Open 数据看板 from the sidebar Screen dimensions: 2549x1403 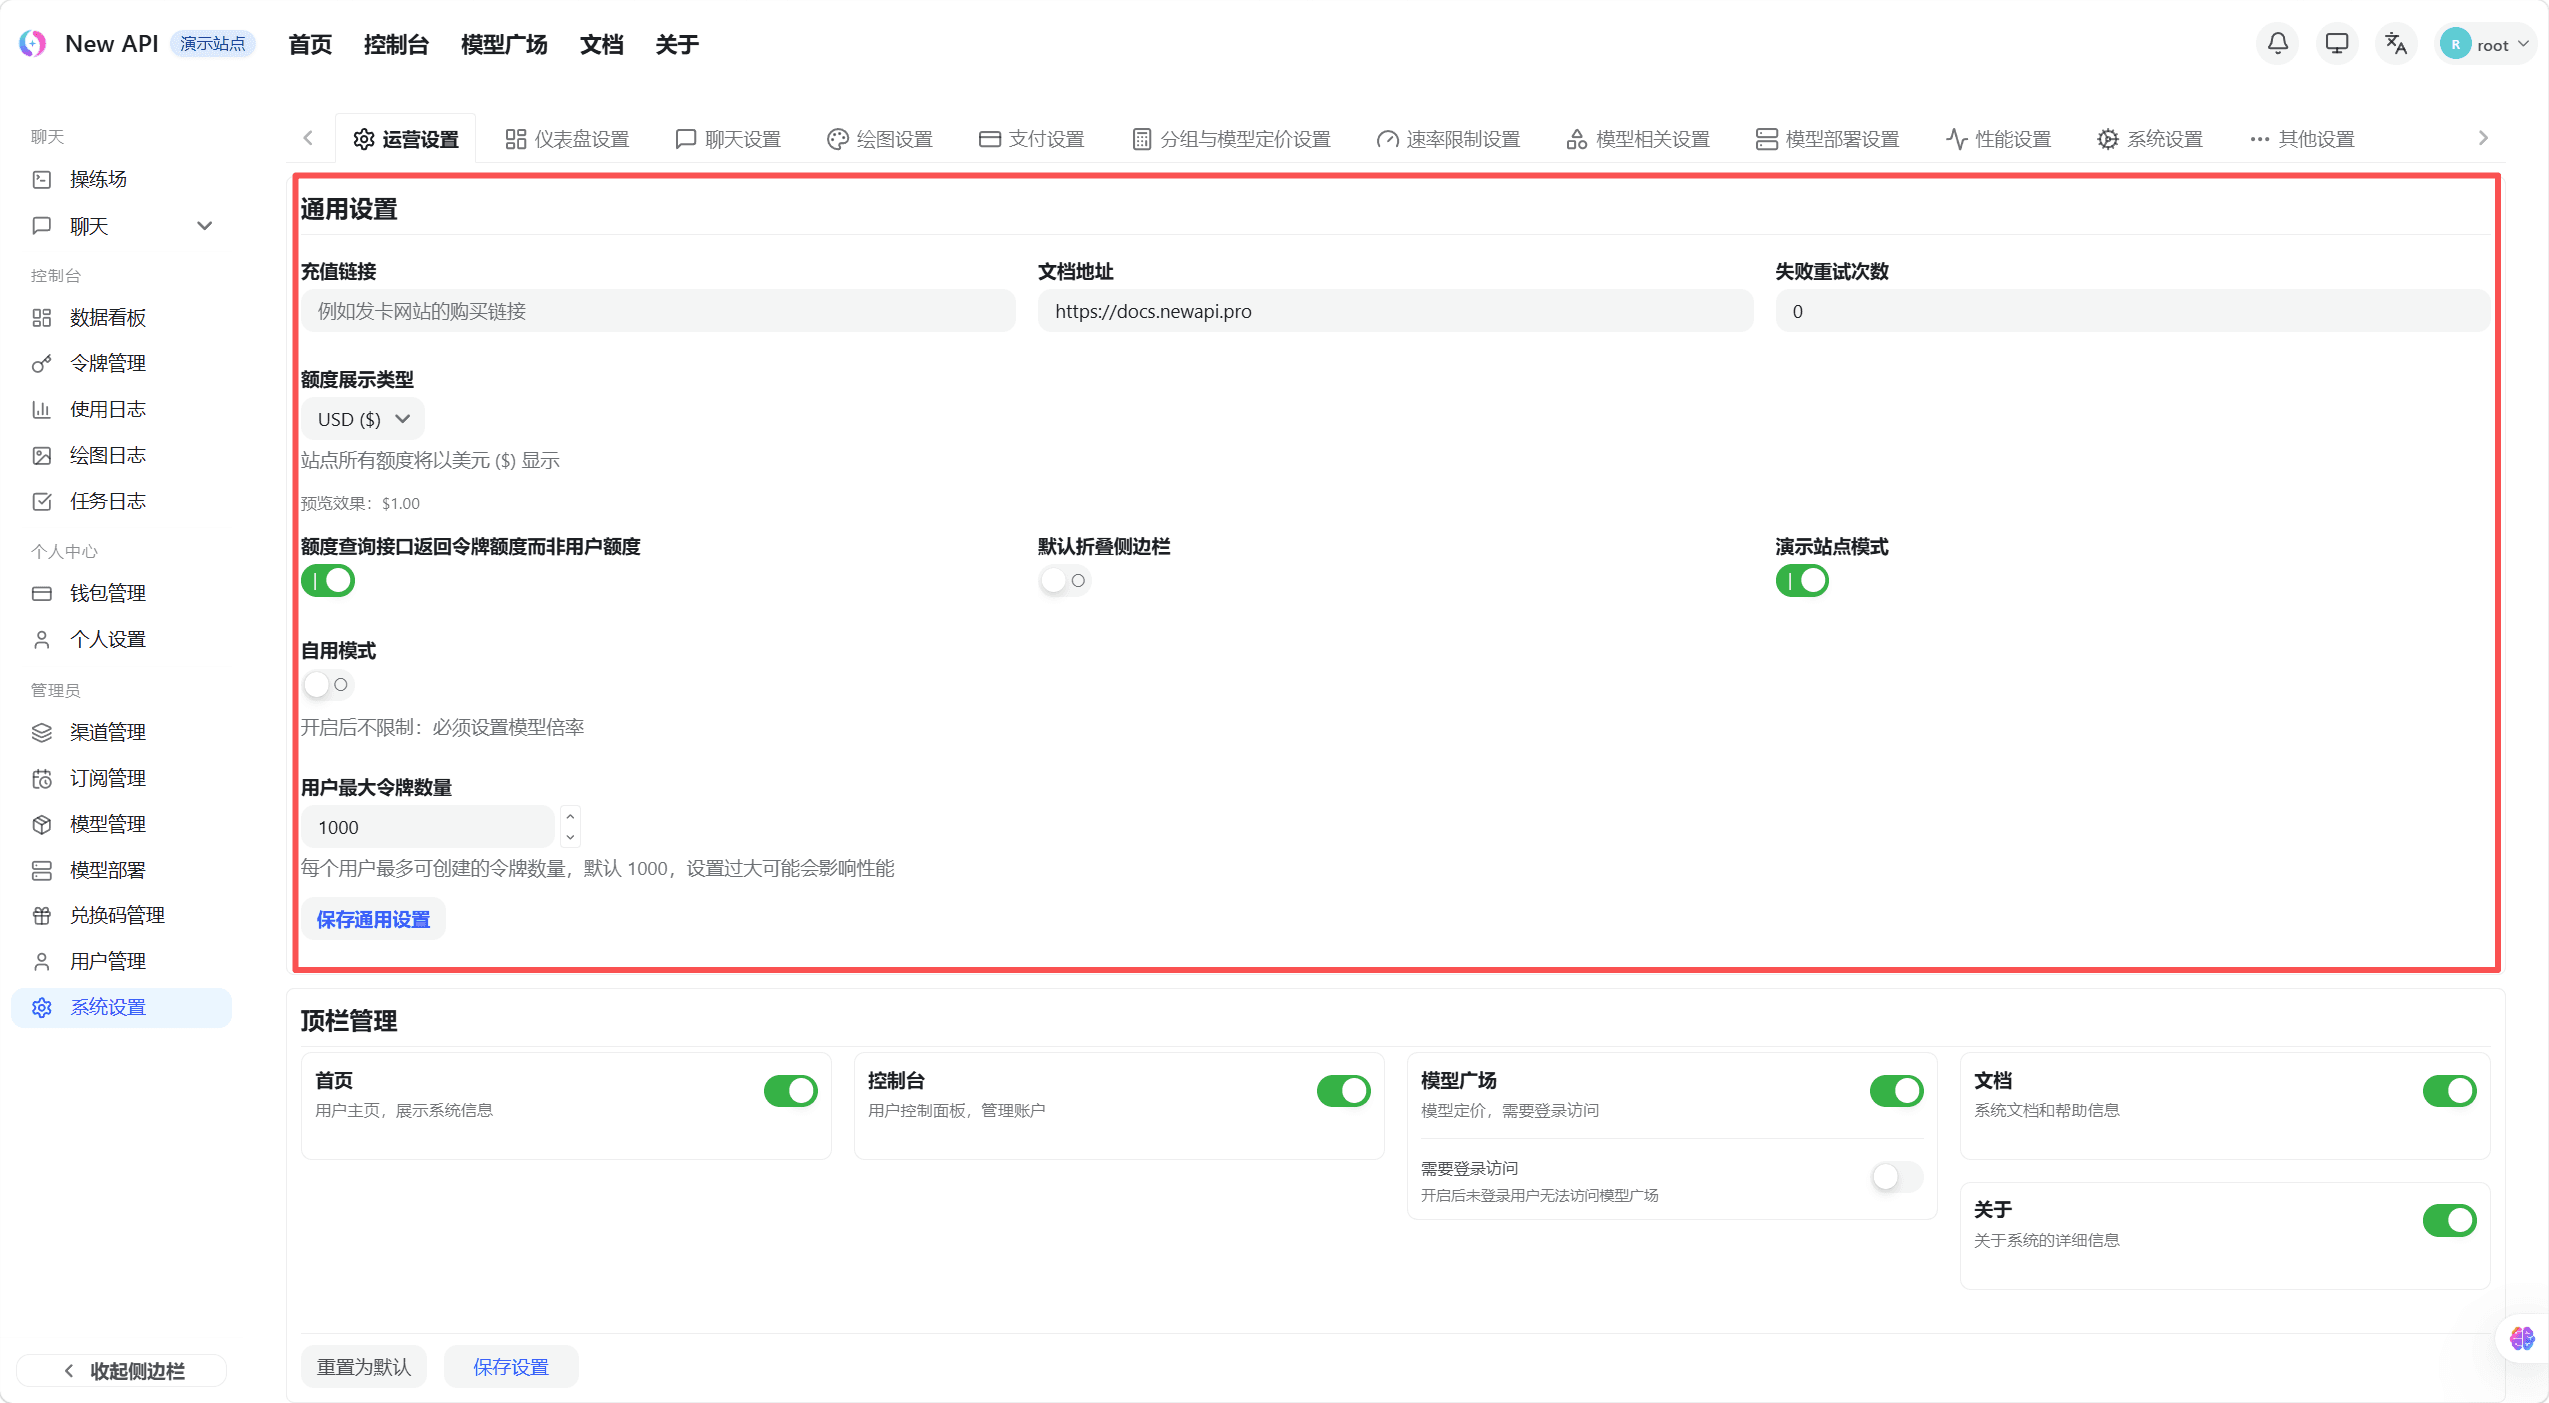(106, 316)
